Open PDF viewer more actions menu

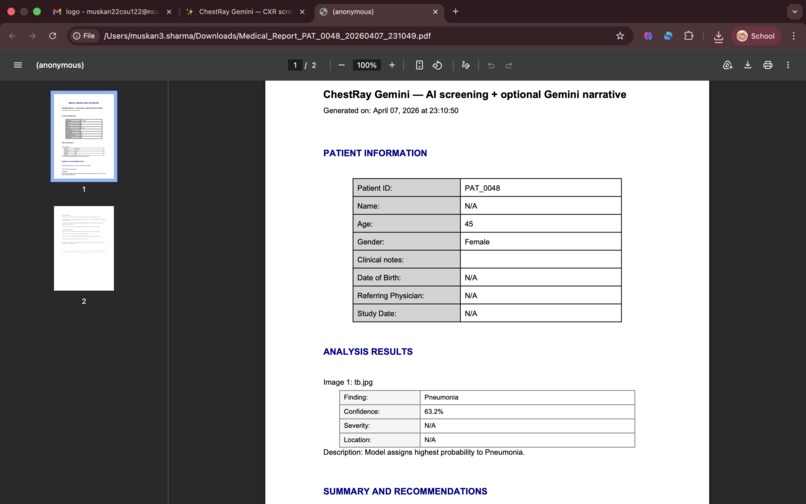pos(787,65)
